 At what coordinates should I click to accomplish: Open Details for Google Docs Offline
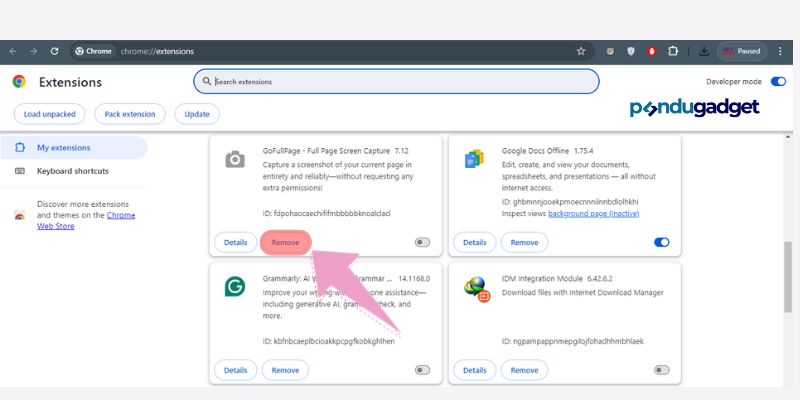474,242
